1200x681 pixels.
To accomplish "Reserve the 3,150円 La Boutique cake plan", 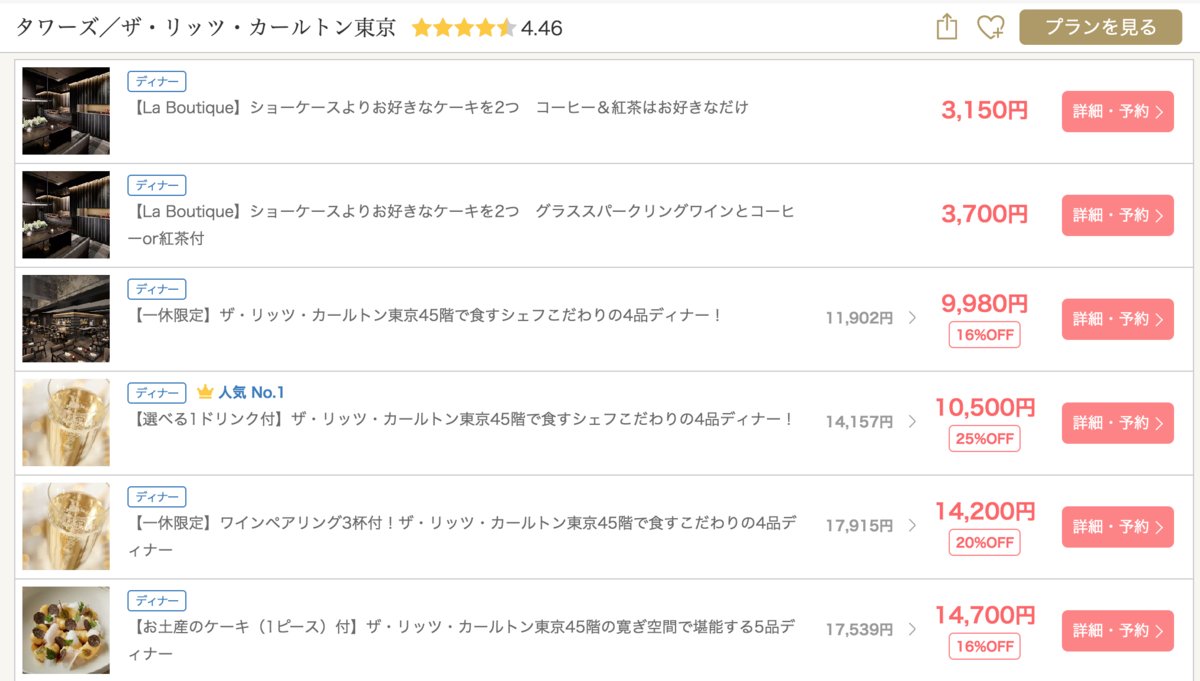I will 1117,111.
